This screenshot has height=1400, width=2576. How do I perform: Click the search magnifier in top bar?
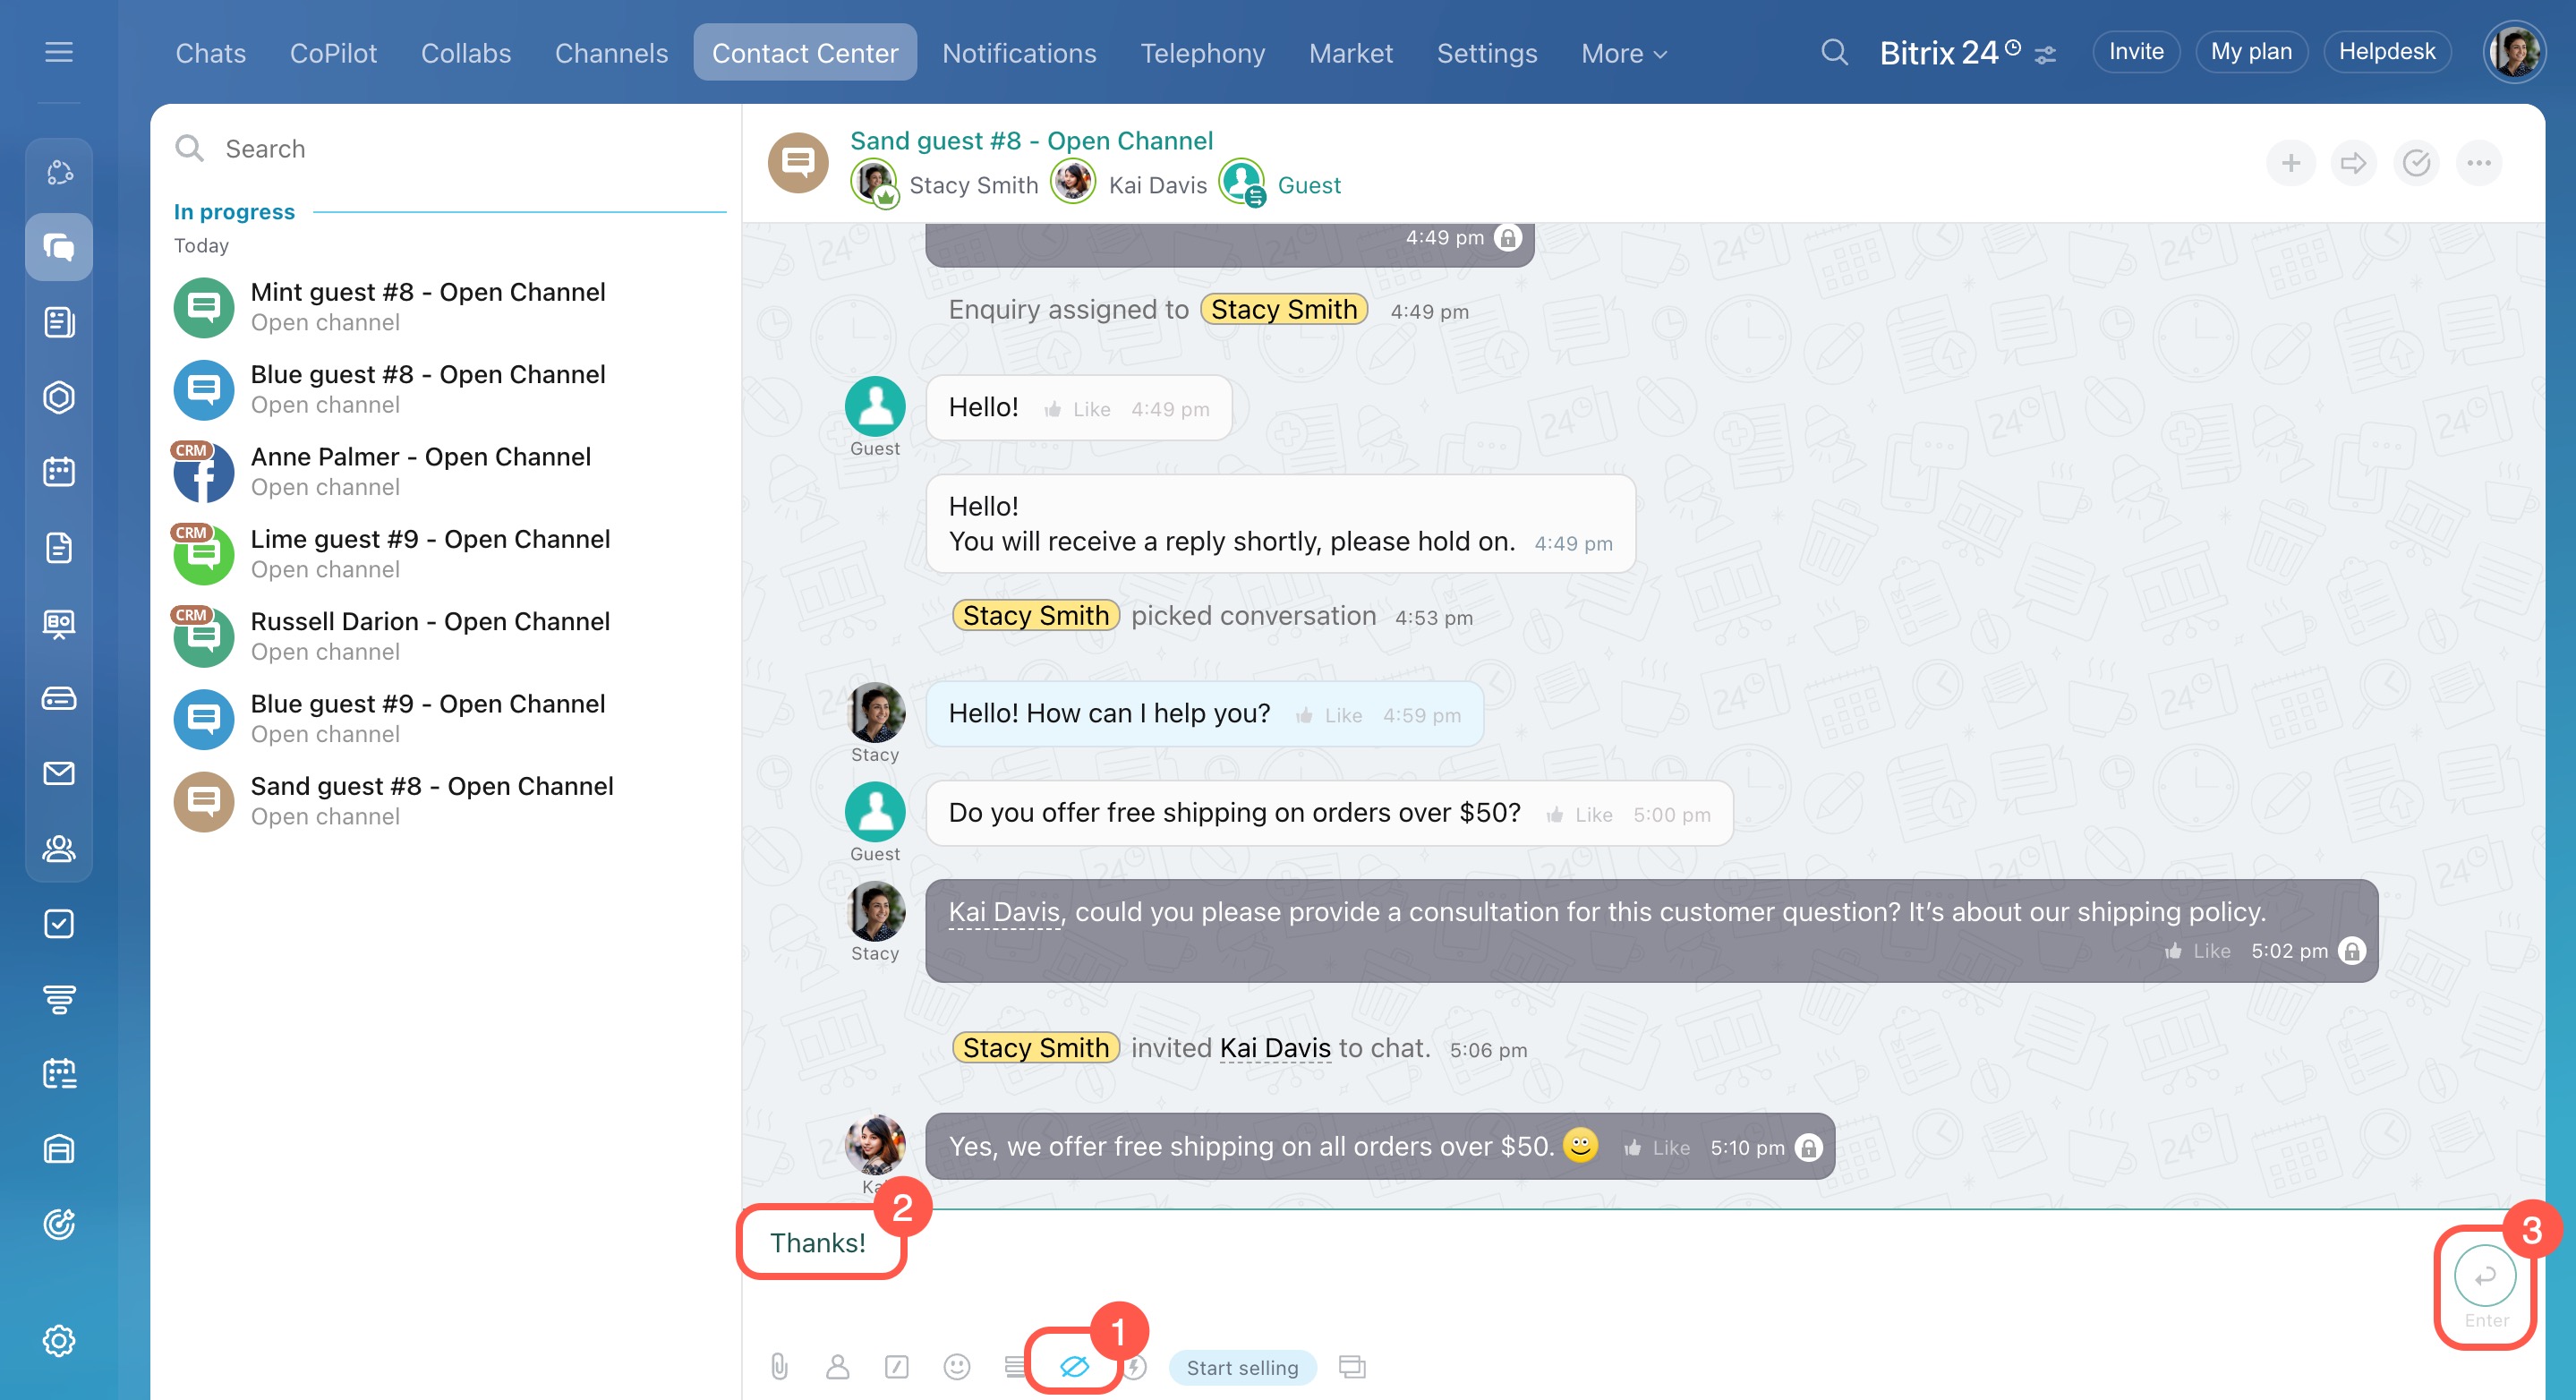(x=1834, y=52)
